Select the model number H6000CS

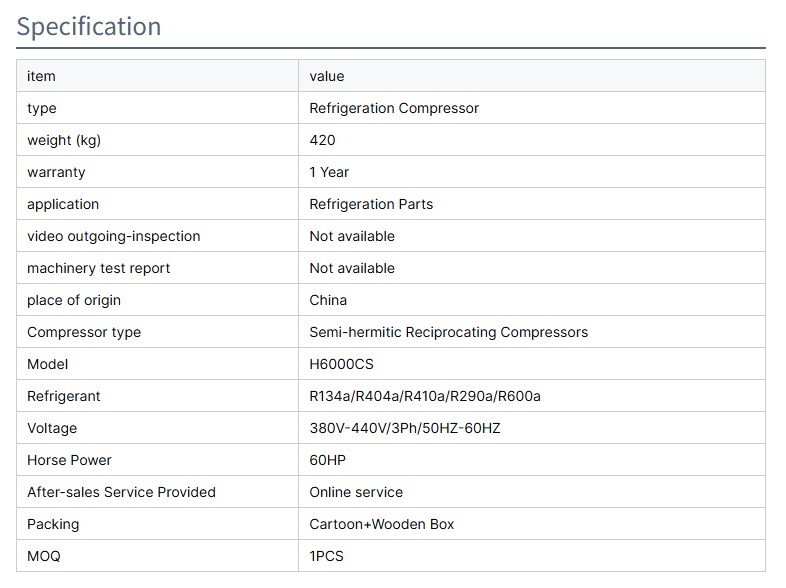click(341, 364)
